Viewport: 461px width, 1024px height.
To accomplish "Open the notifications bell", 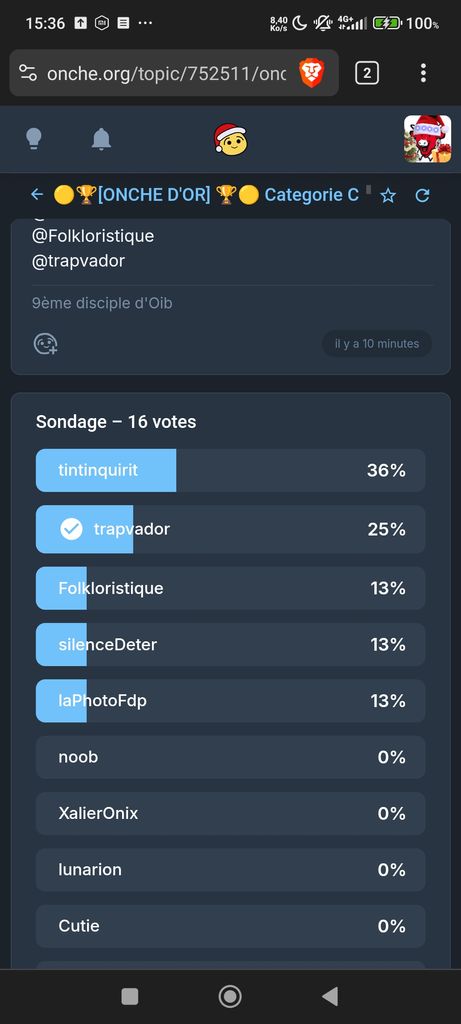I will 101,139.
